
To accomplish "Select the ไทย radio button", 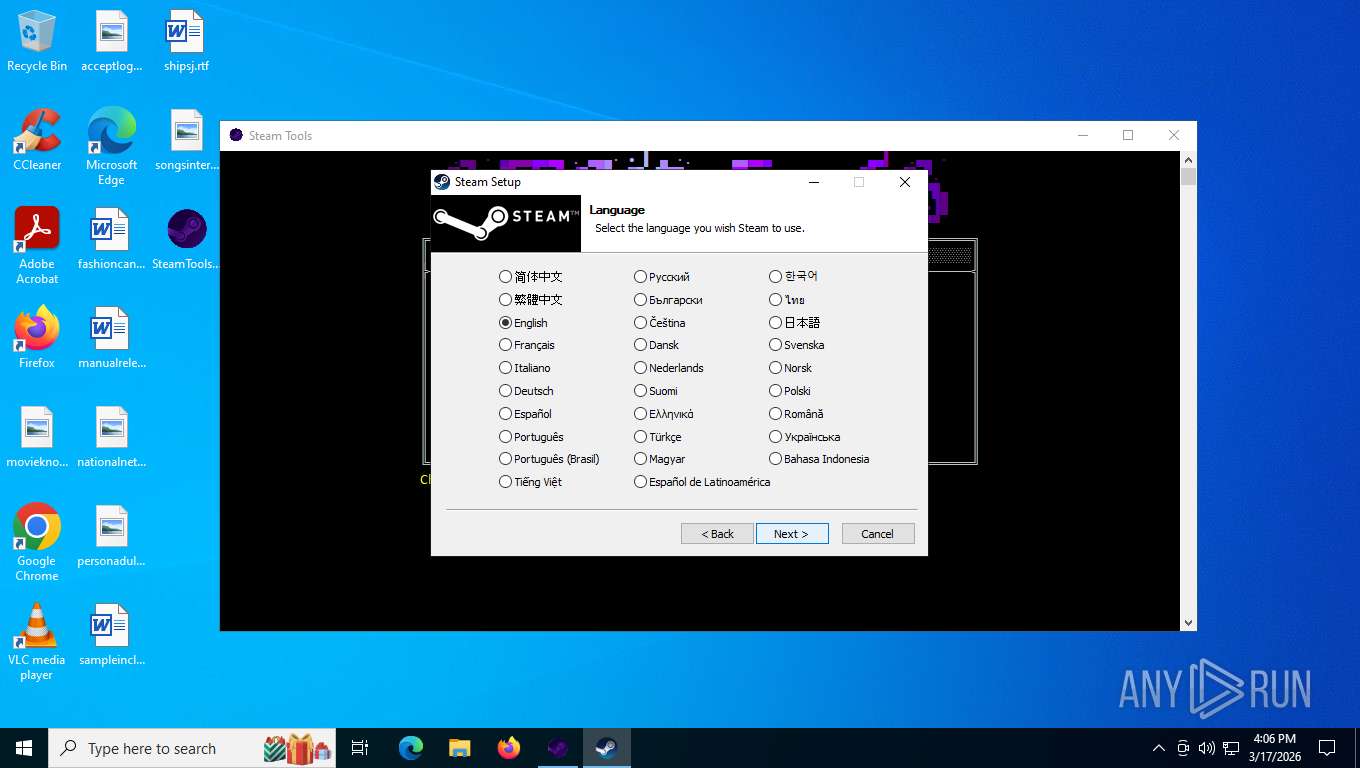I will [788, 300].
